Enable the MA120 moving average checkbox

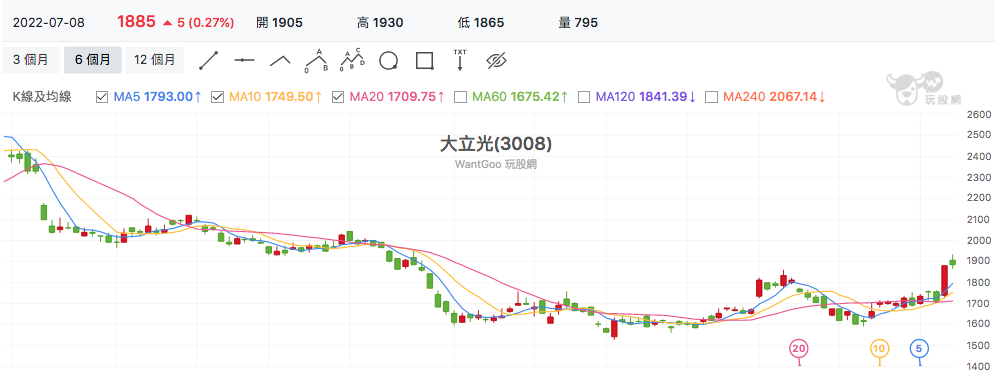(583, 97)
